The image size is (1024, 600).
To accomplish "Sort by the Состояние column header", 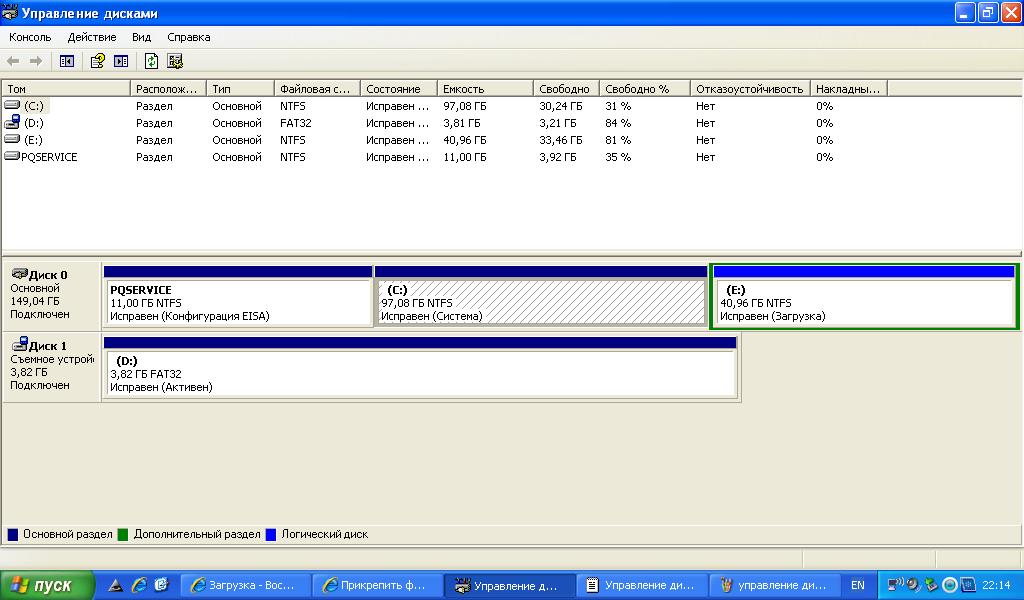I will [x=399, y=89].
